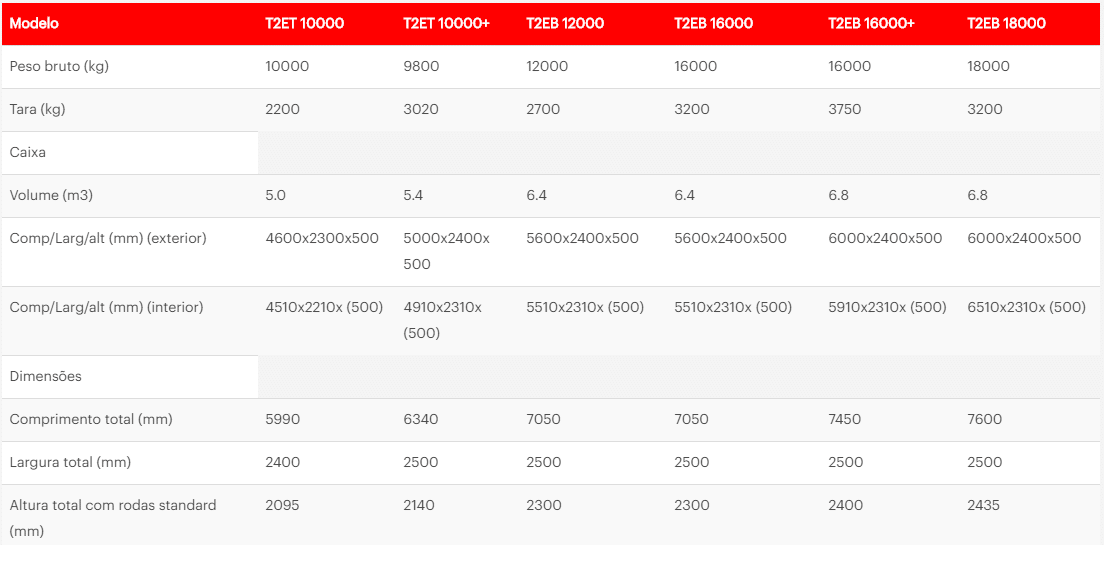The image size is (1104, 582).
Task: Click 'Altura total com rodas standard (mm)' label
Action: pos(113,518)
